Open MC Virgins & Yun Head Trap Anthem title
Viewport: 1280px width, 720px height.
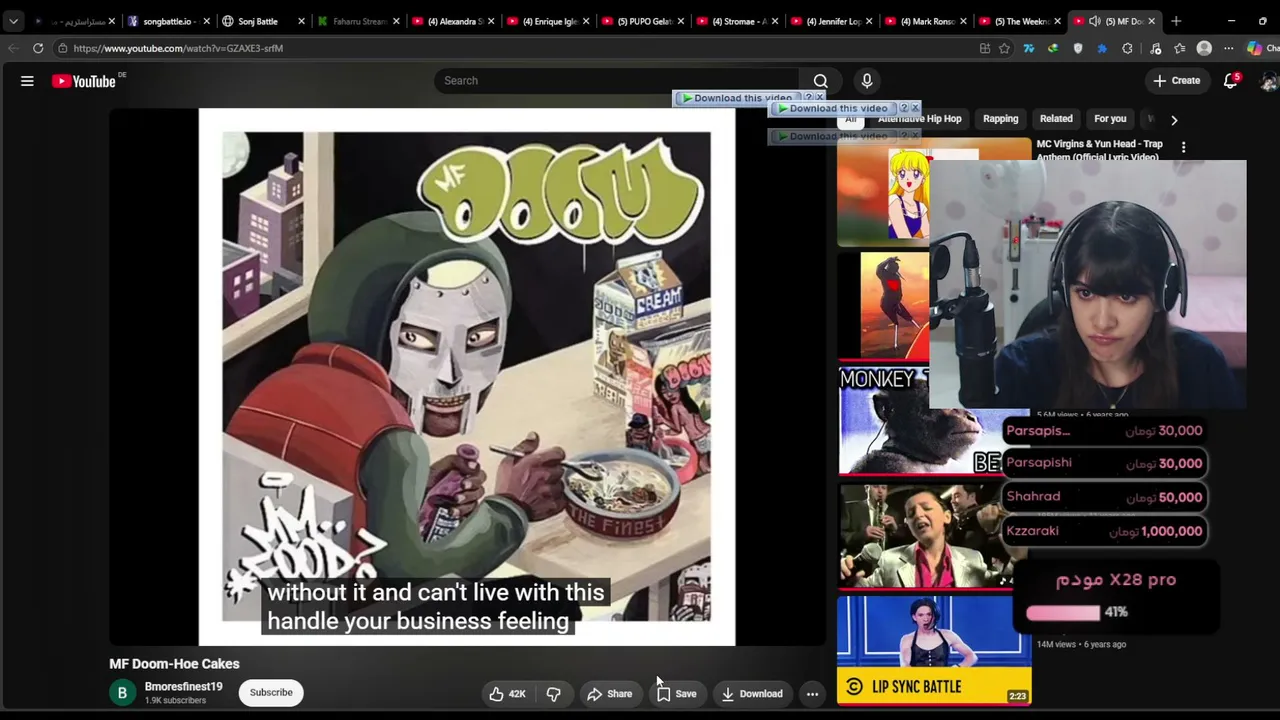point(1099,151)
